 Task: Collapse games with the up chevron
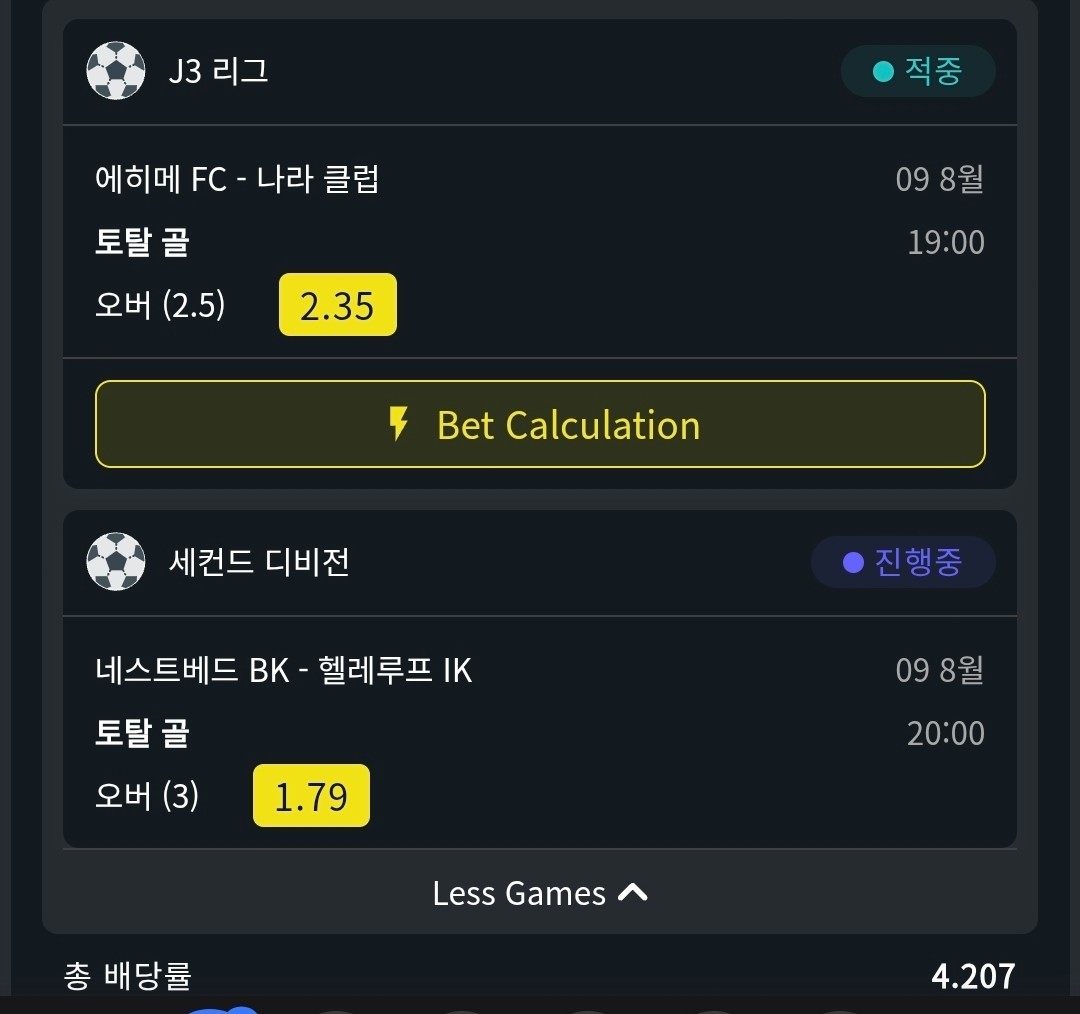coord(632,893)
